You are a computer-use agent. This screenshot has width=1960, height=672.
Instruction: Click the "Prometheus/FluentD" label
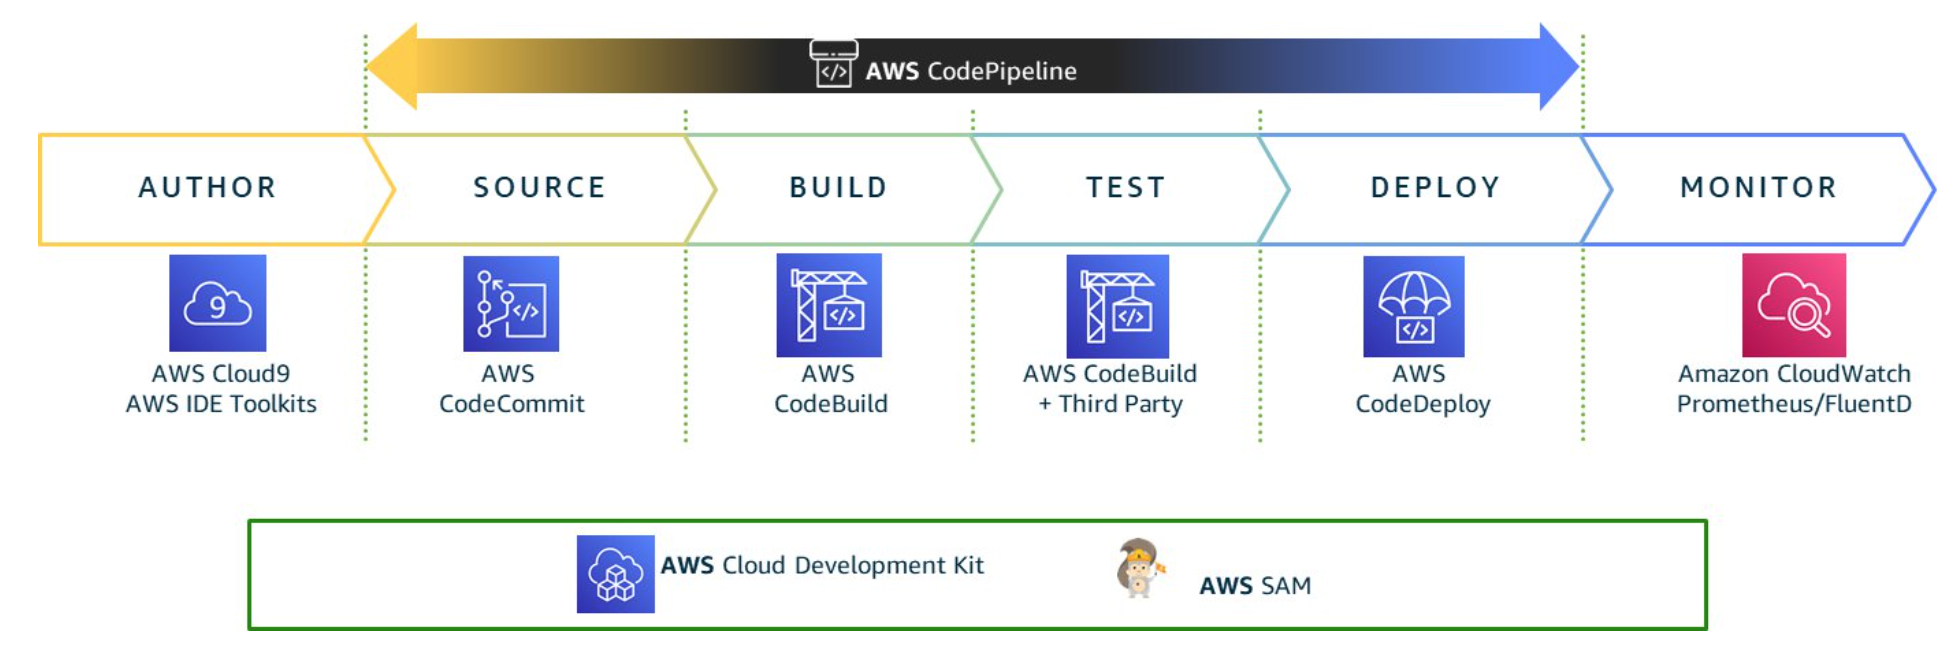click(x=1794, y=404)
